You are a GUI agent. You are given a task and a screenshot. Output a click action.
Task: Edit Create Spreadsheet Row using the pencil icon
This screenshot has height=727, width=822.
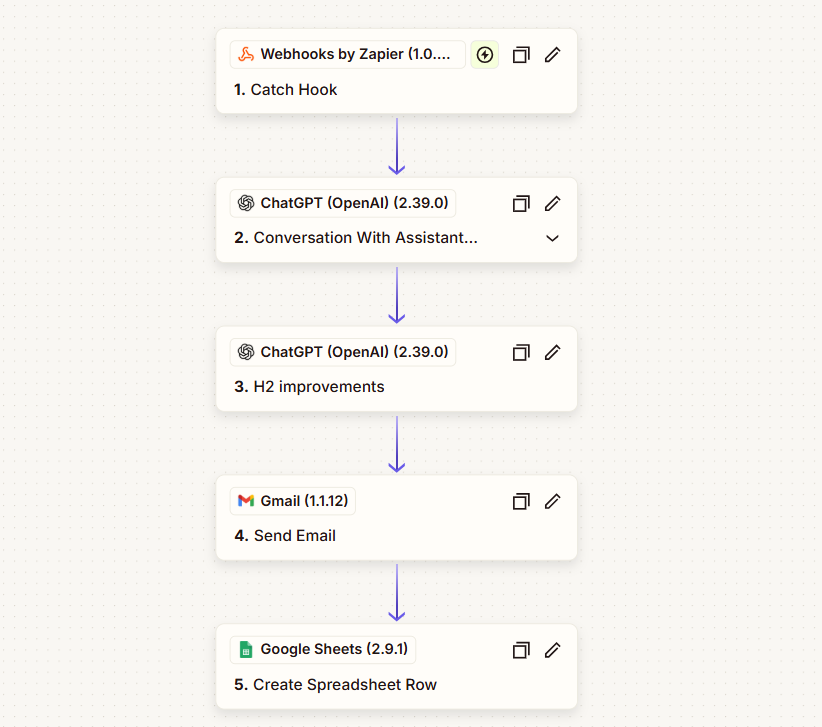point(553,650)
